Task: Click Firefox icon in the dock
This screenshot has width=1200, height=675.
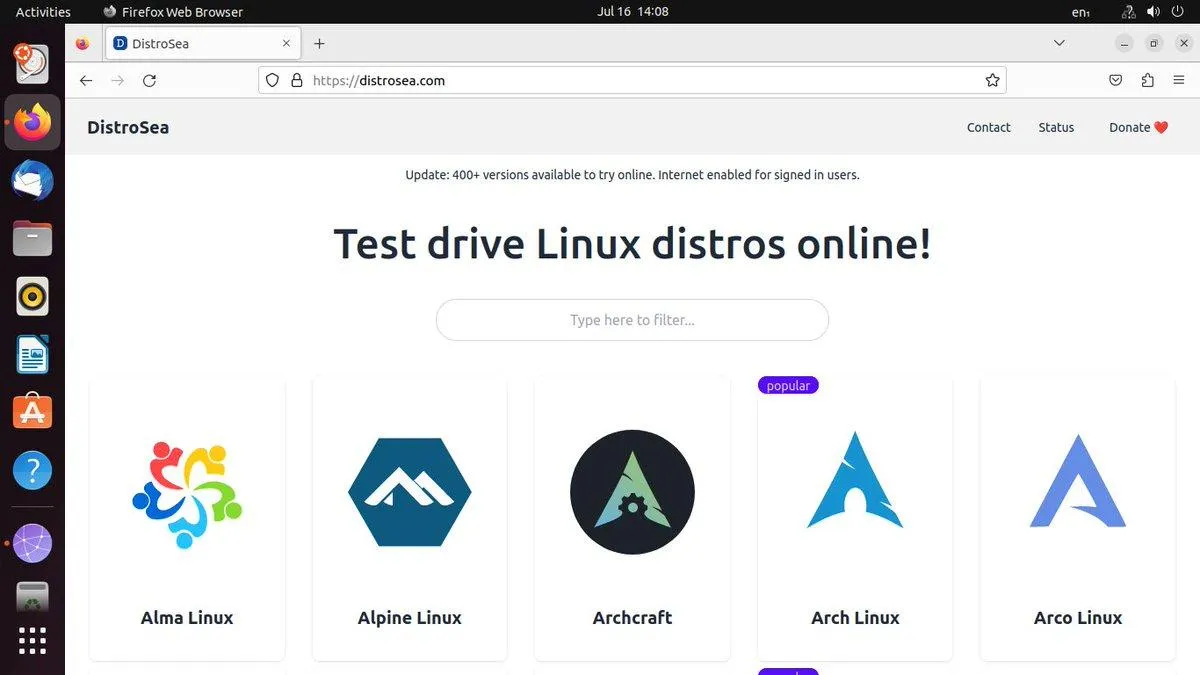Action: [32, 122]
